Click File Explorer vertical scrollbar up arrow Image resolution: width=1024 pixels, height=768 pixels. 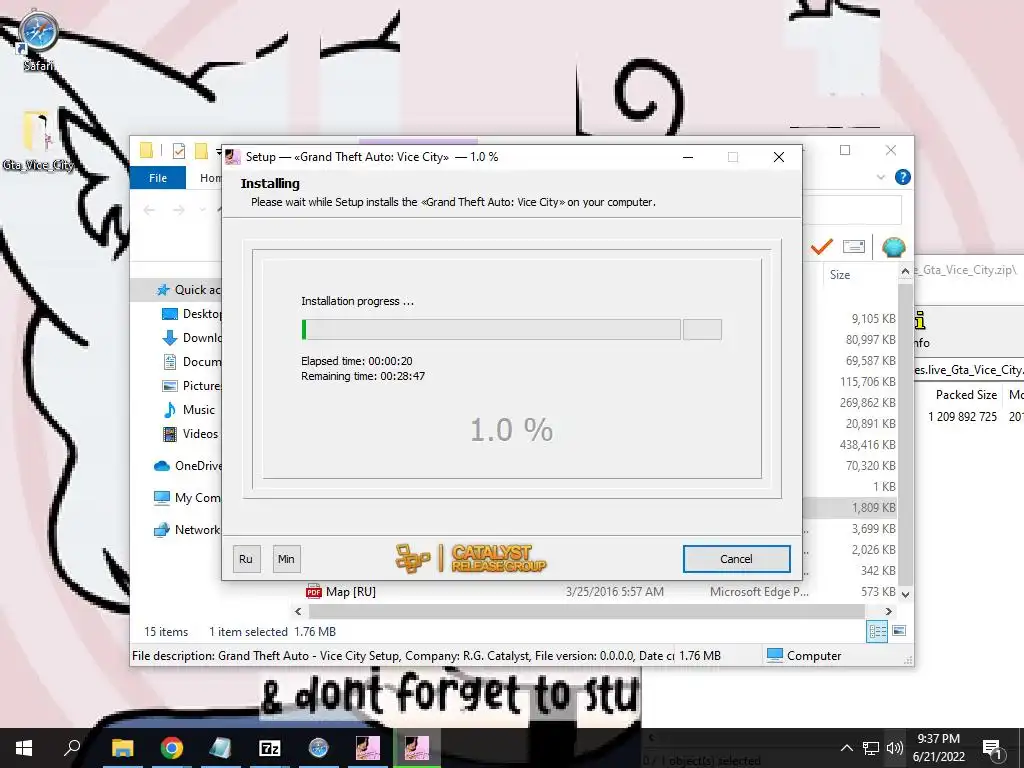pyautogui.click(x=905, y=271)
